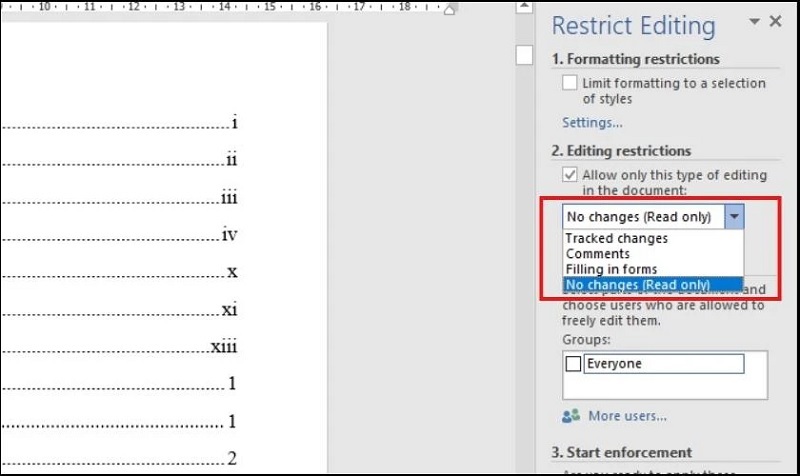The height and width of the screenshot is (476, 800).
Task: Click the No changes (Read only) combo box
Action: click(642, 216)
